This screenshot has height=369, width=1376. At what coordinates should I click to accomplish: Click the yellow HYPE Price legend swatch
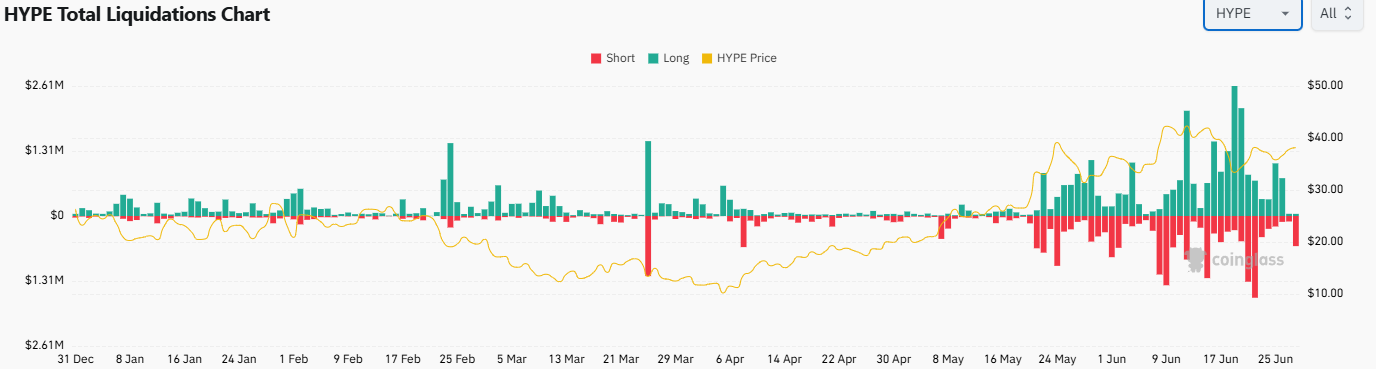pyautogui.click(x=706, y=58)
